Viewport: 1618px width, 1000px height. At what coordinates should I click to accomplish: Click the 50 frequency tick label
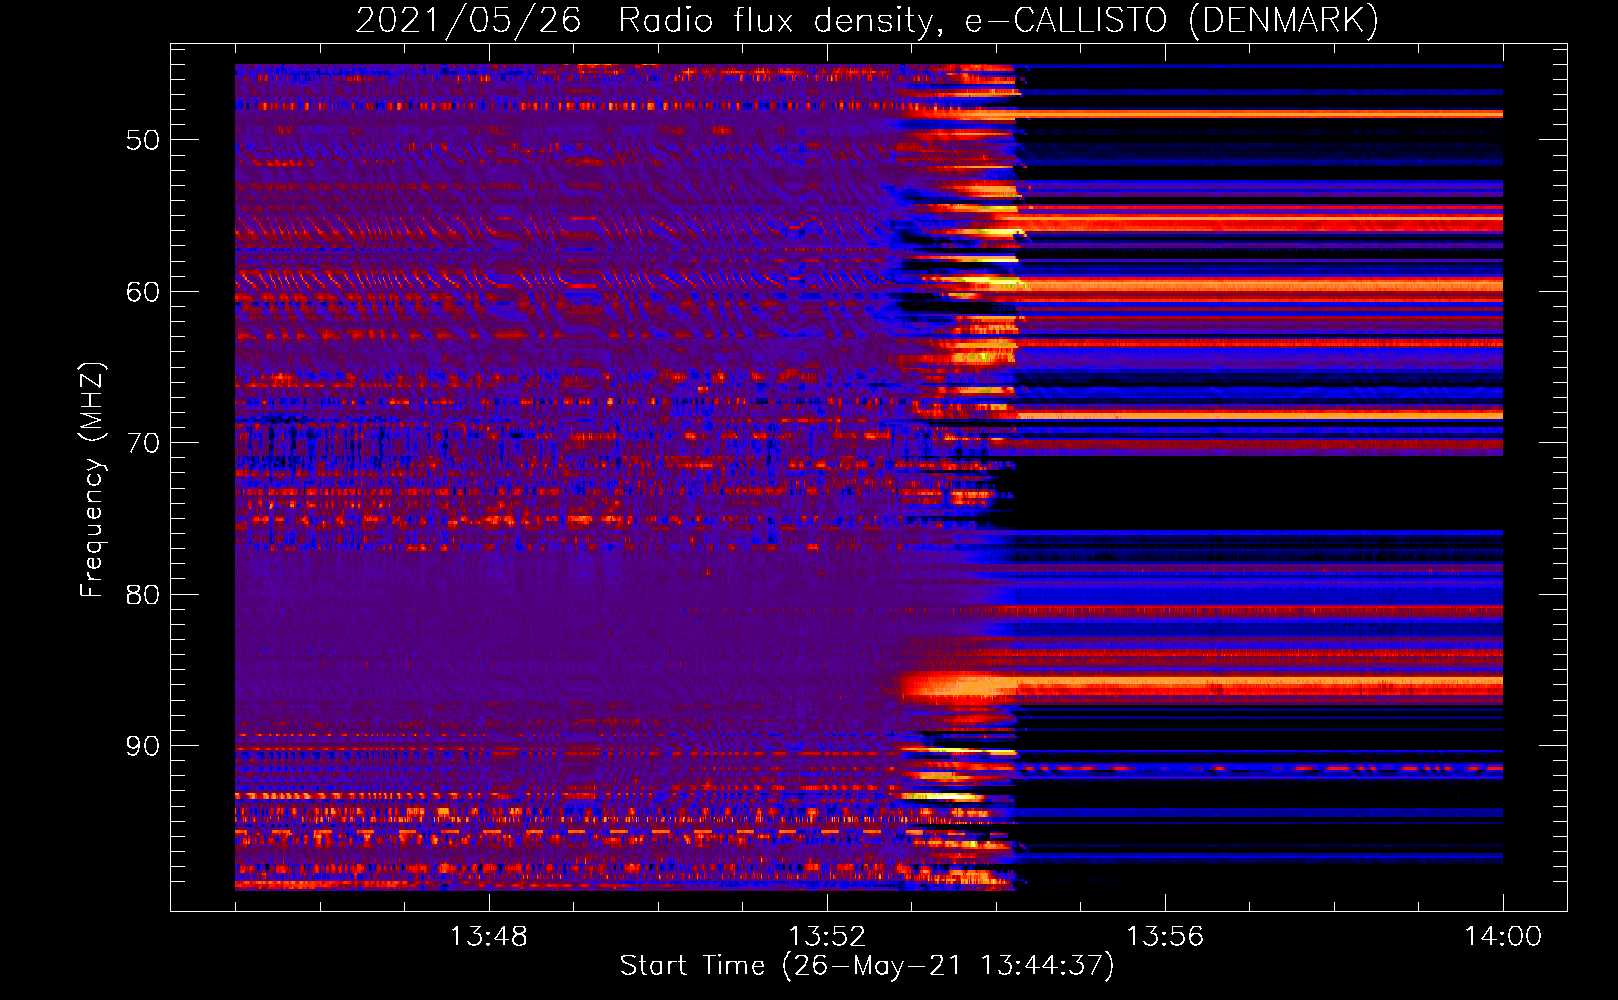click(142, 140)
